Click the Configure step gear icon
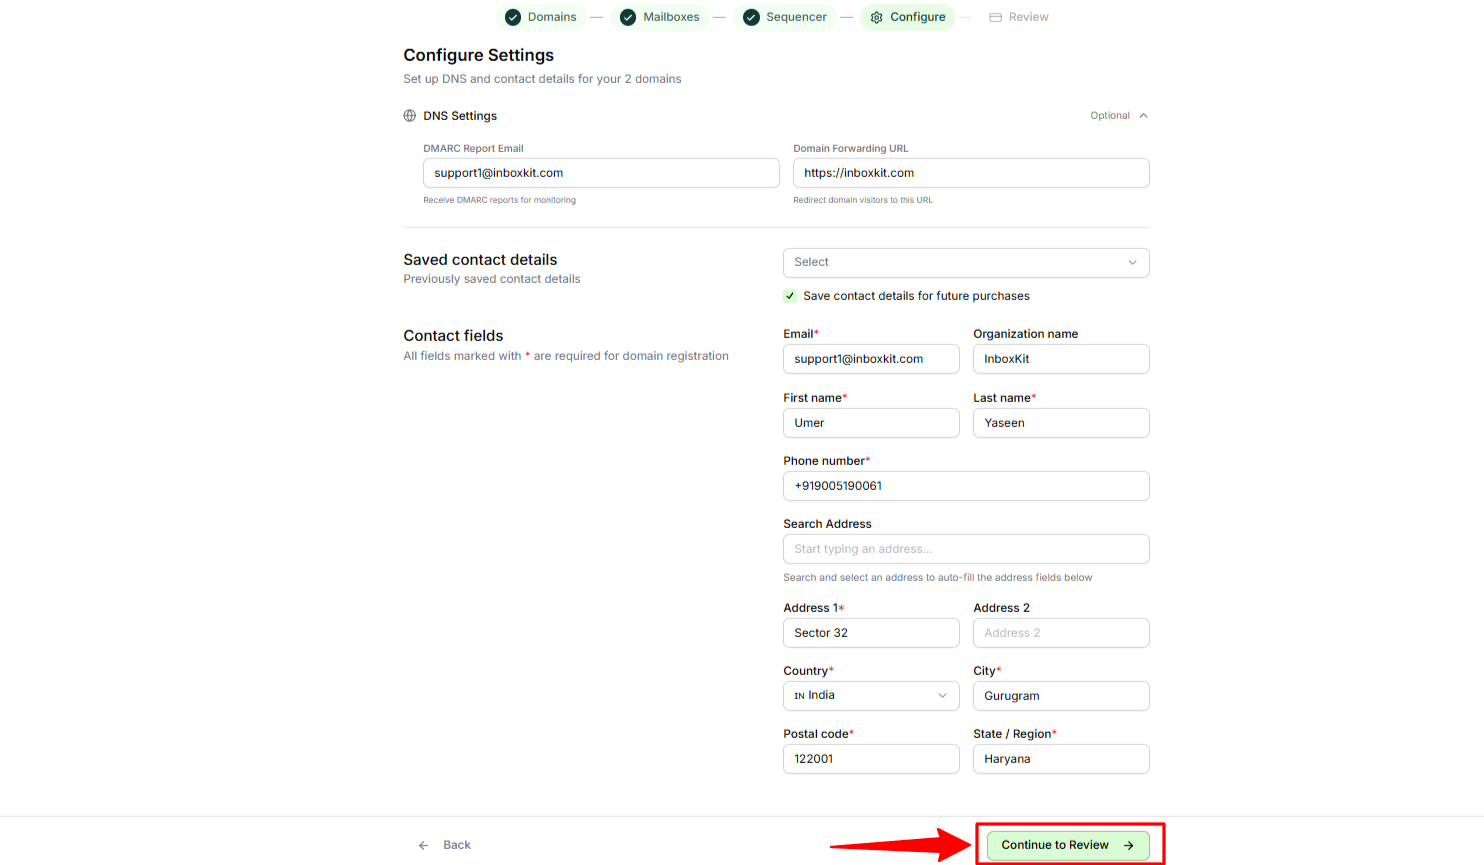The image size is (1484, 865). point(877,17)
